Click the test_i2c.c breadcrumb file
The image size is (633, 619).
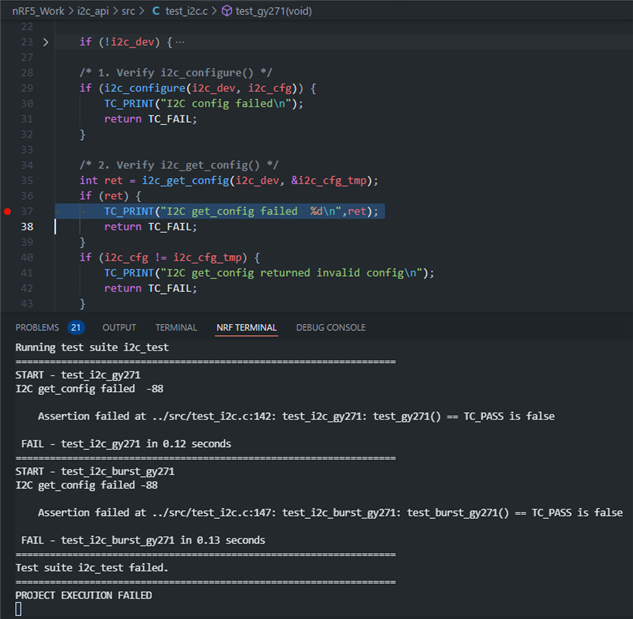click(x=186, y=11)
